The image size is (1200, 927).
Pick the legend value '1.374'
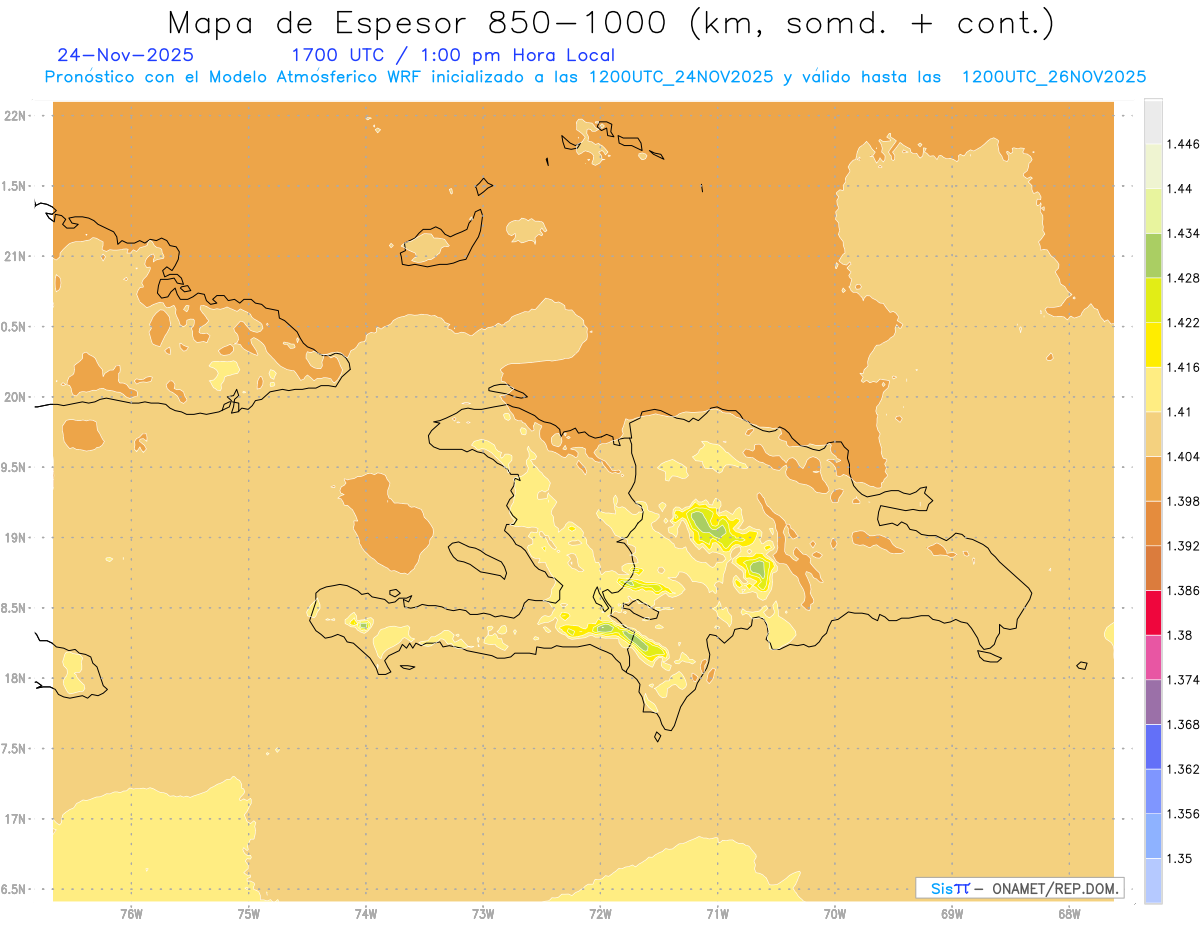tap(1185, 679)
